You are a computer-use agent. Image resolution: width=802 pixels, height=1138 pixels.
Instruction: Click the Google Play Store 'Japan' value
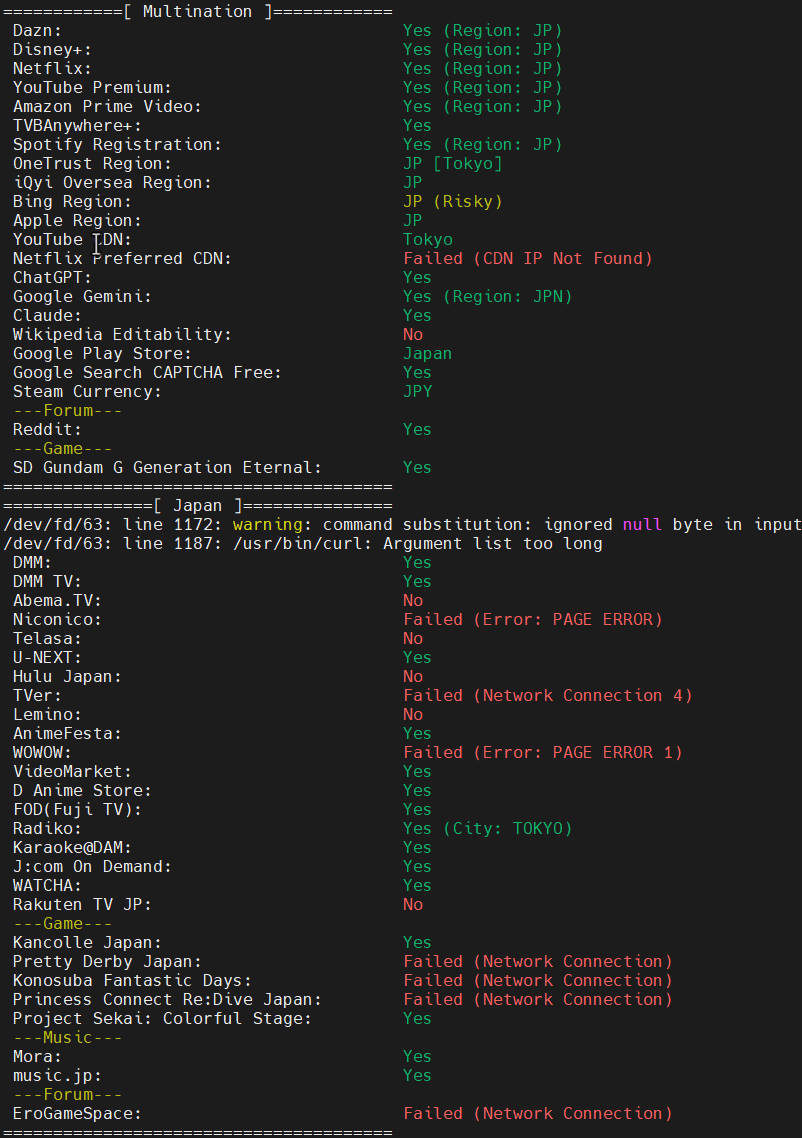[427, 354]
